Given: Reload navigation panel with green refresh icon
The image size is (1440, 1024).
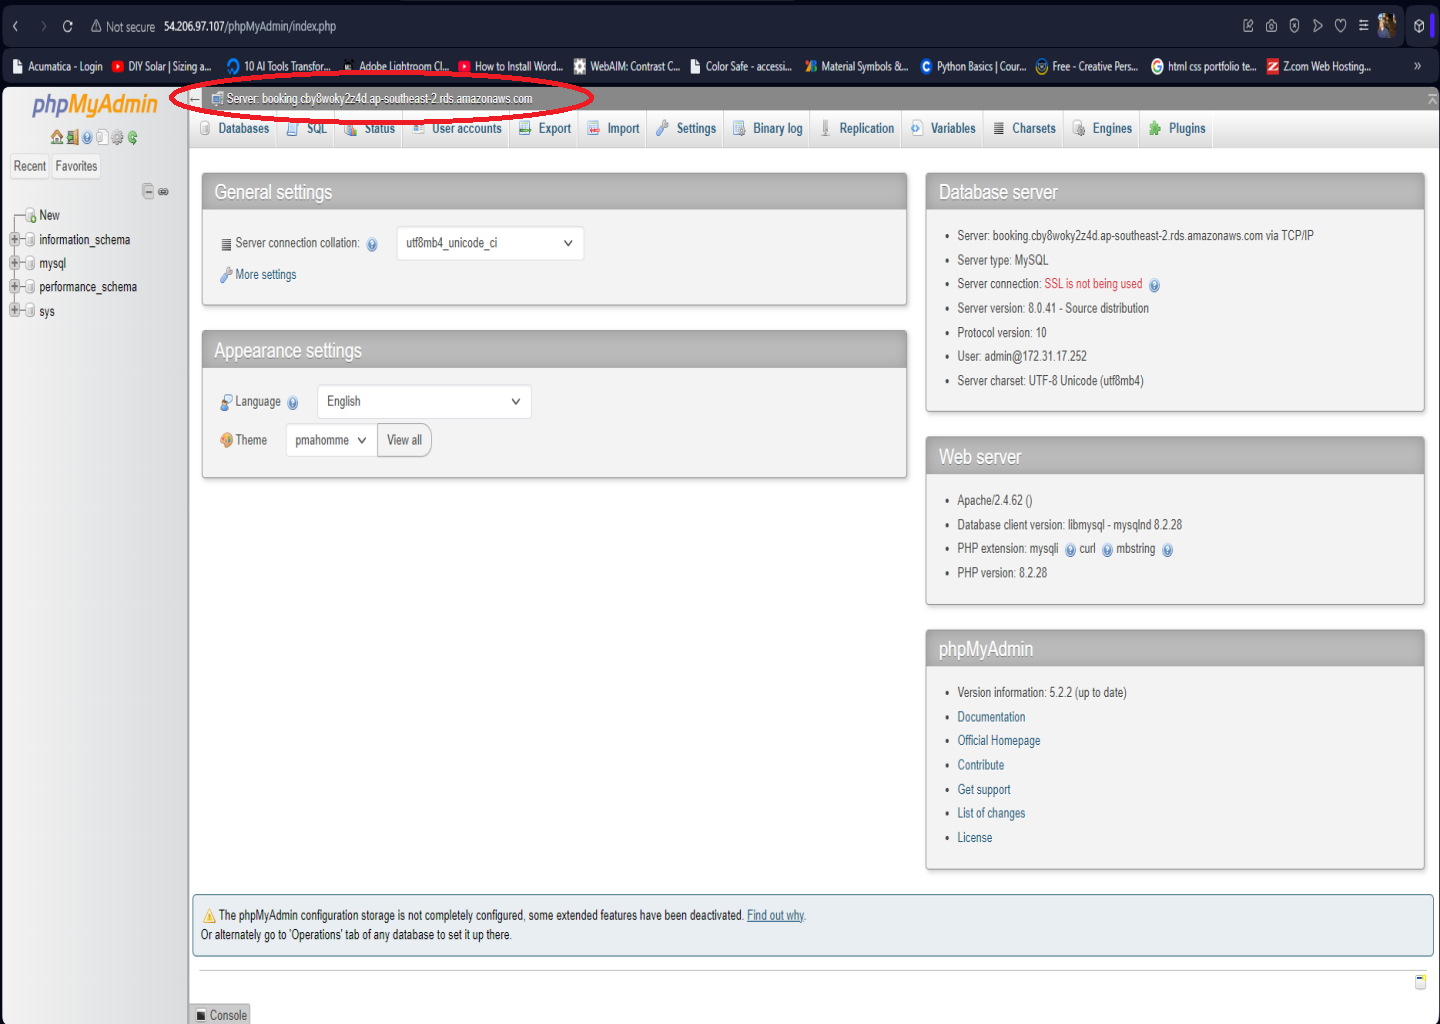Looking at the screenshot, I should [x=132, y=138].
